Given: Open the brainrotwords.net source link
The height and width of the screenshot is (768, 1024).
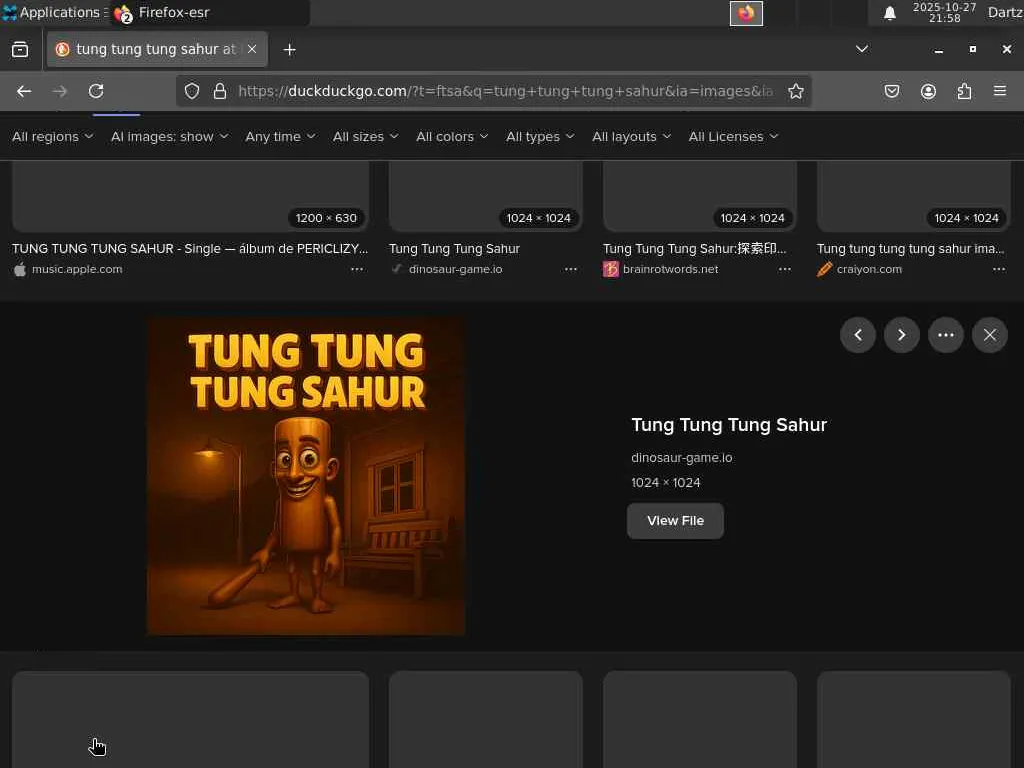Looking at the screenshot, I should click(670, 269).
